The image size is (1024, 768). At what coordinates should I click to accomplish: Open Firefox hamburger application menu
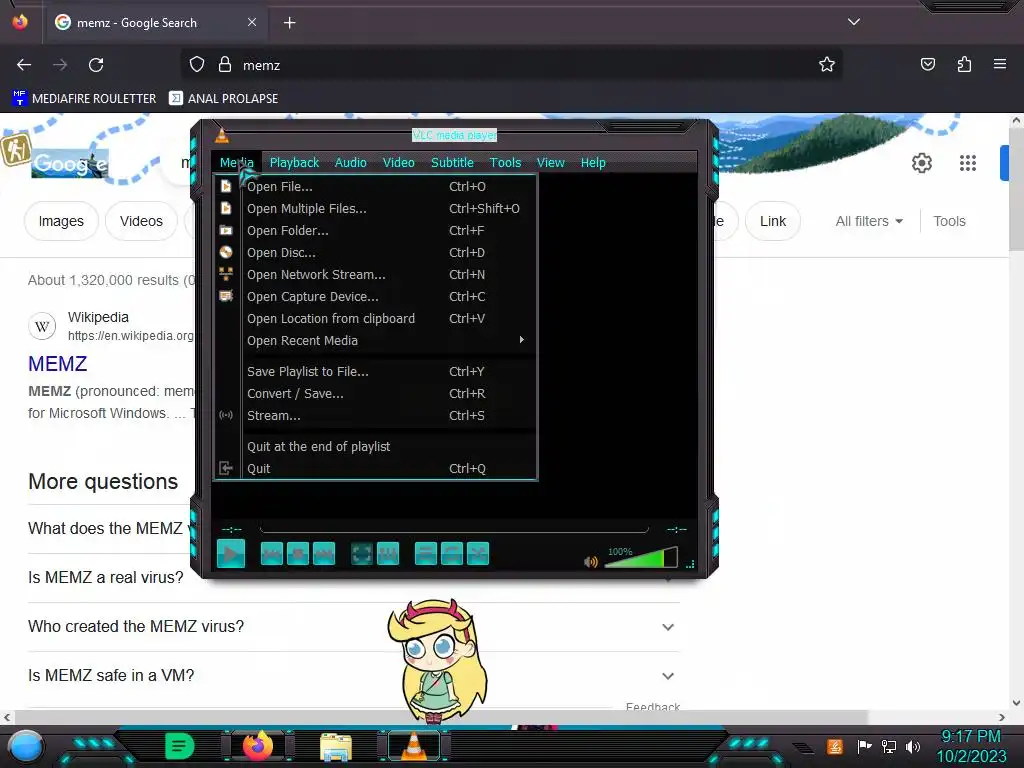coord(999,64)
